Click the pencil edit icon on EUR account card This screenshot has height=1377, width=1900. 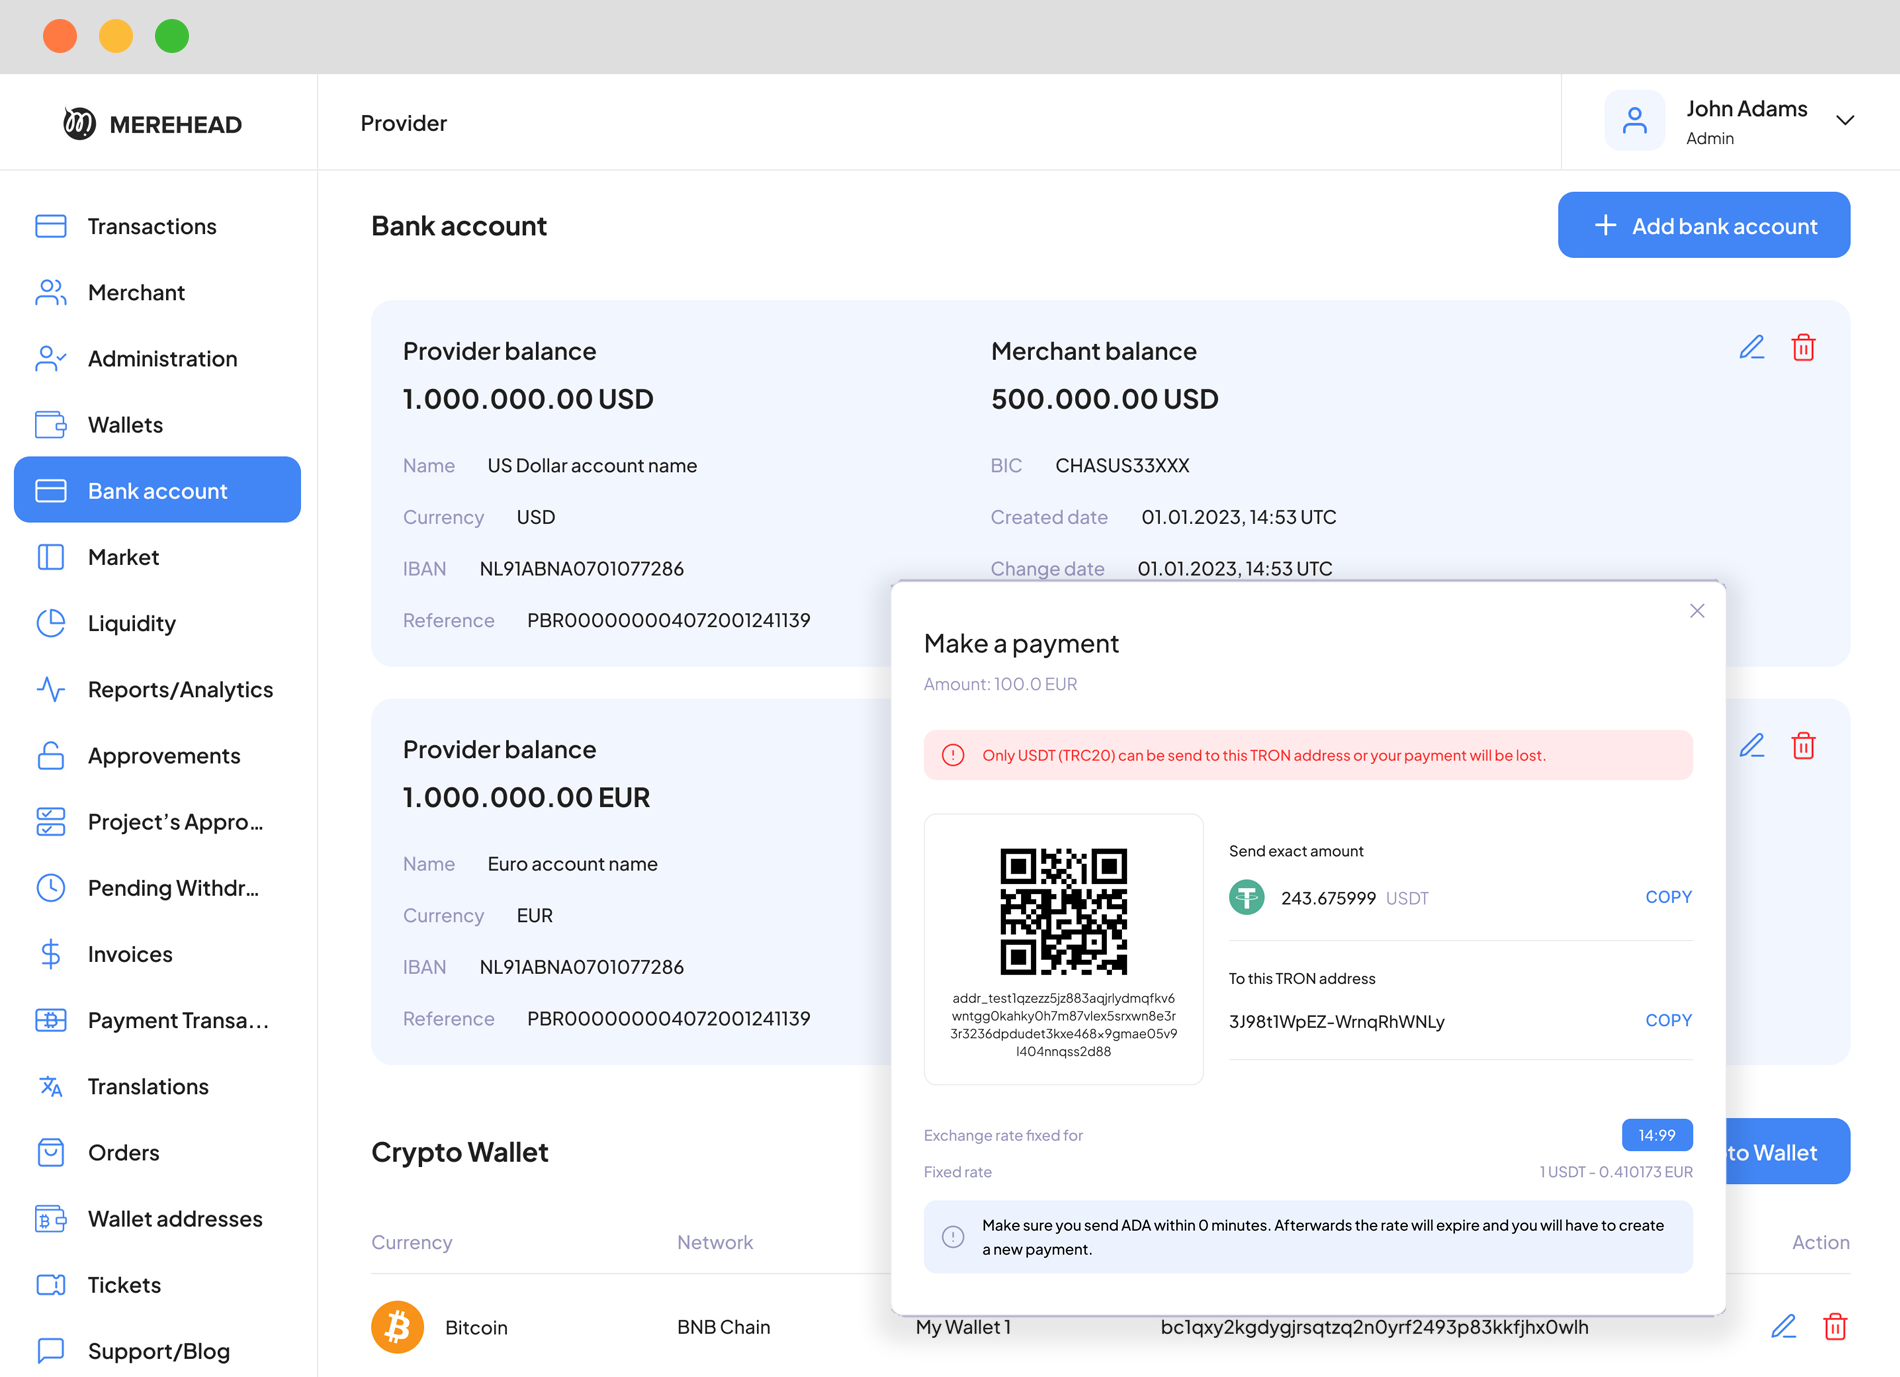(1751, 746)
